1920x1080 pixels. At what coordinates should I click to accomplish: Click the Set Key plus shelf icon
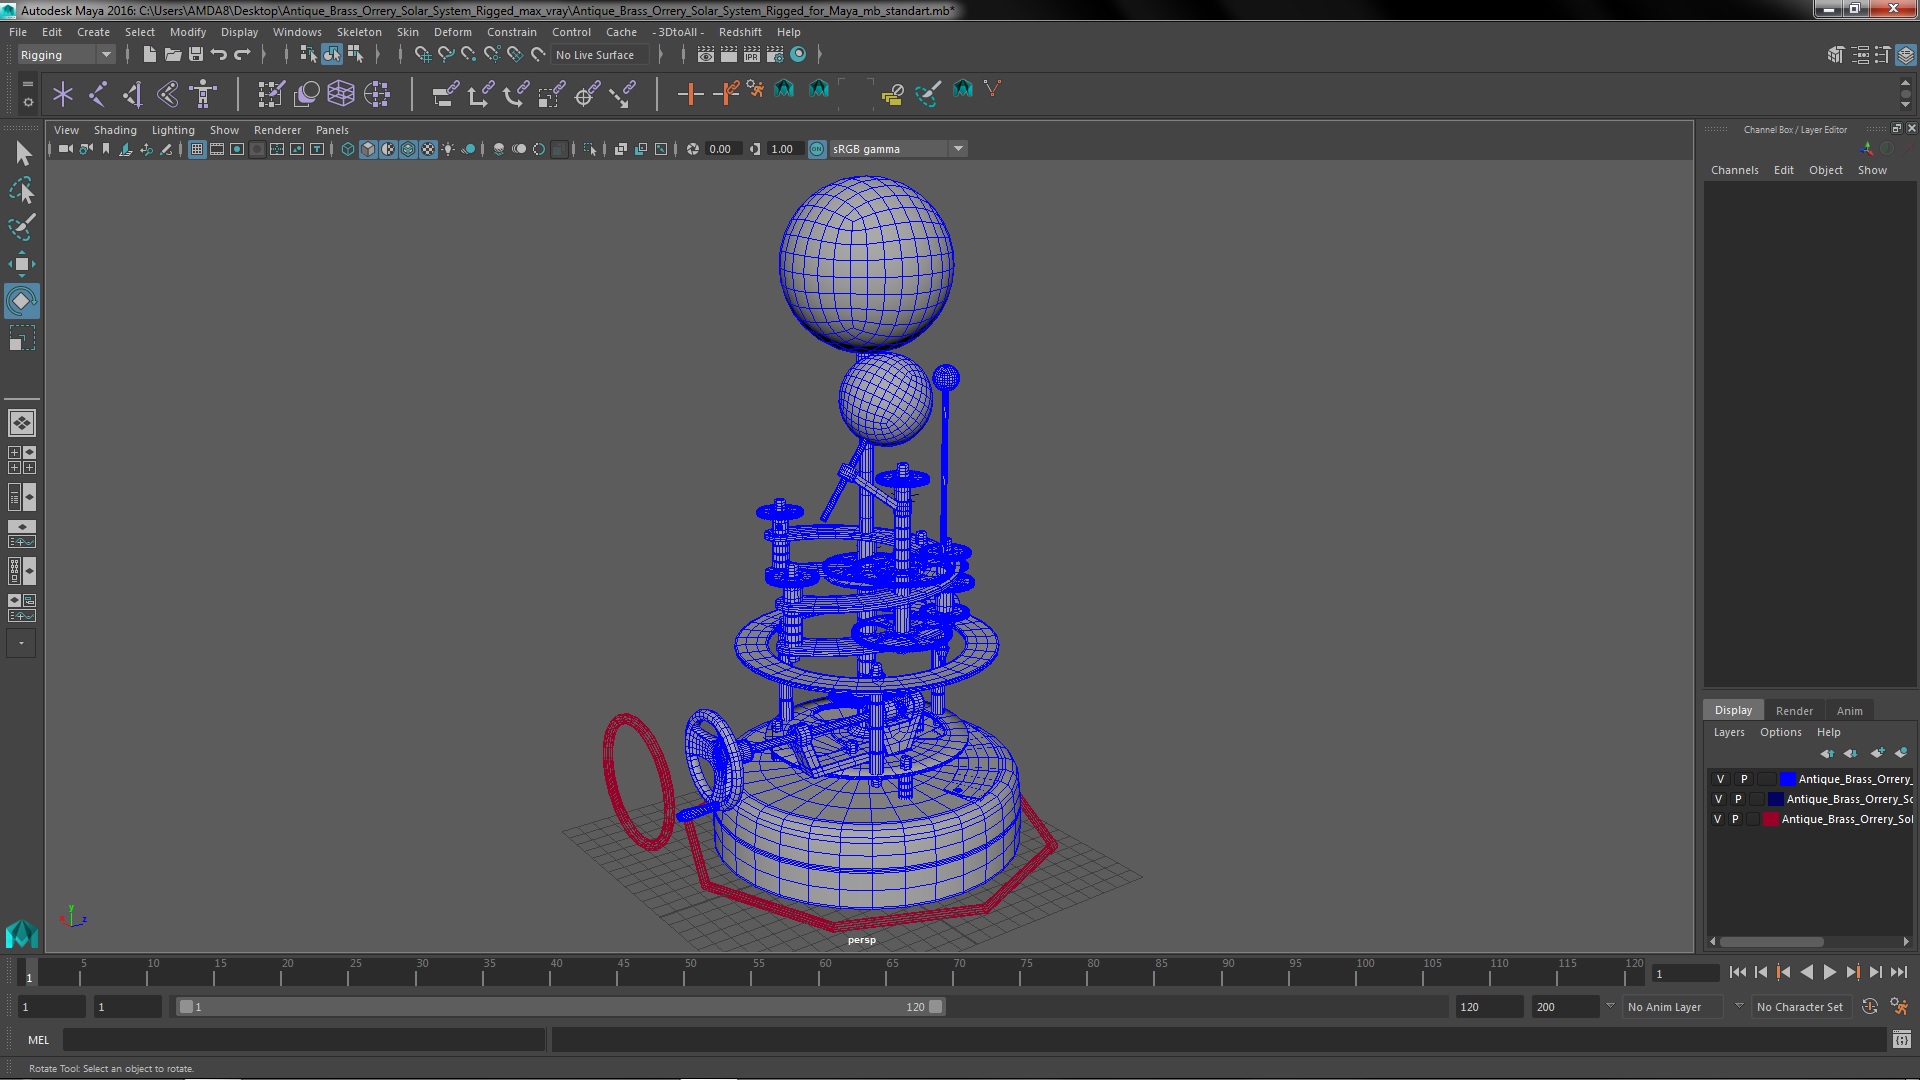690,94
